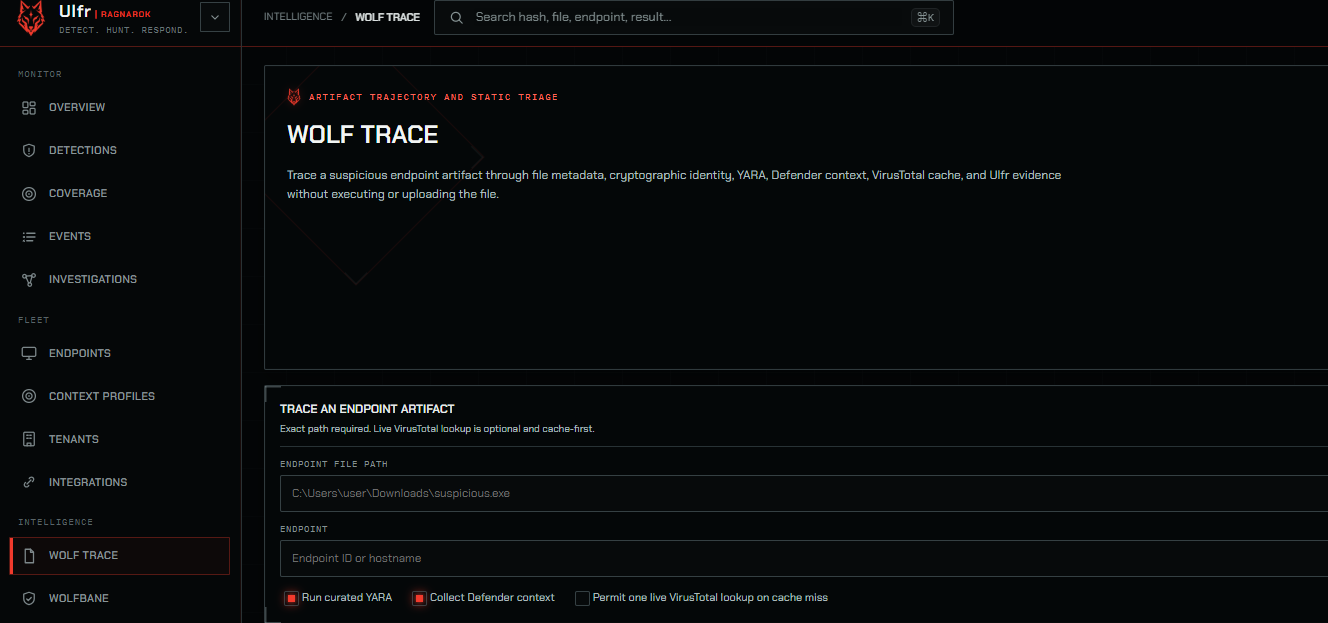Click the ⌘K shortcut badge
The image size is (1328, 623).
(x=925, y=17)
